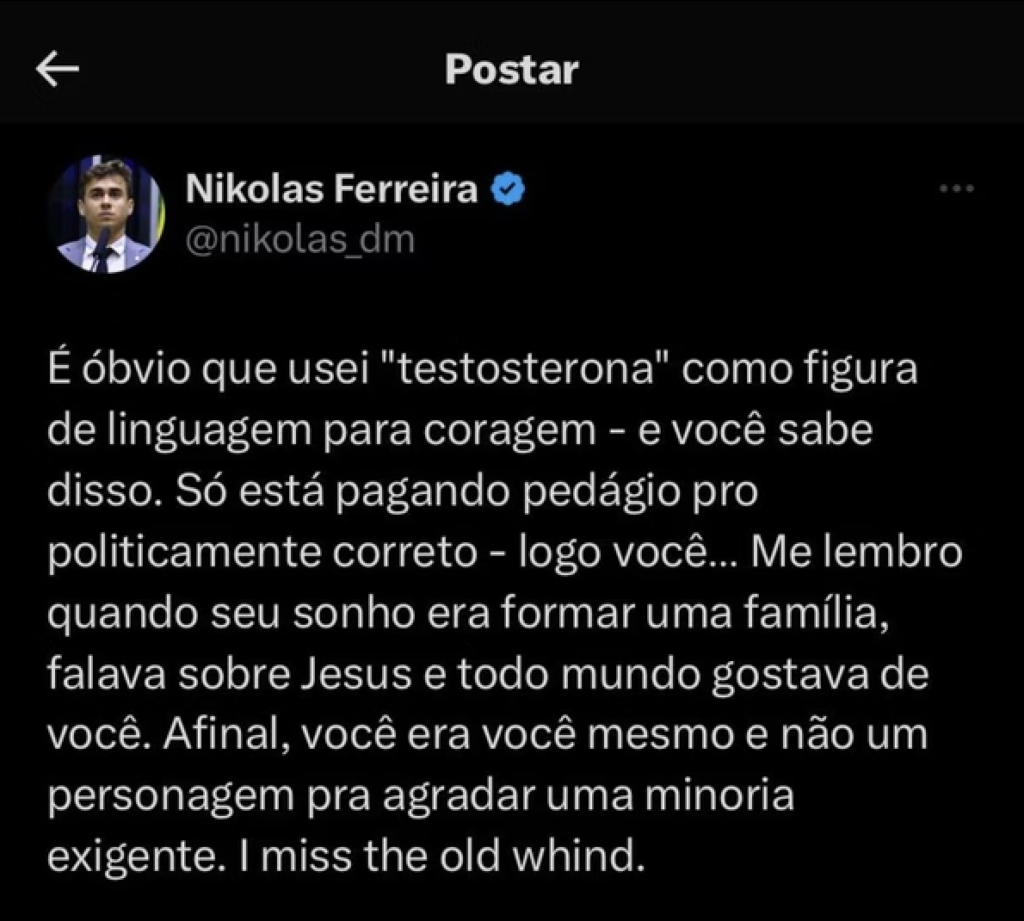Screen dimensions: 1024x921
Task: Select the word "Jesus" in the post
Action: click(x=355, y=675)
